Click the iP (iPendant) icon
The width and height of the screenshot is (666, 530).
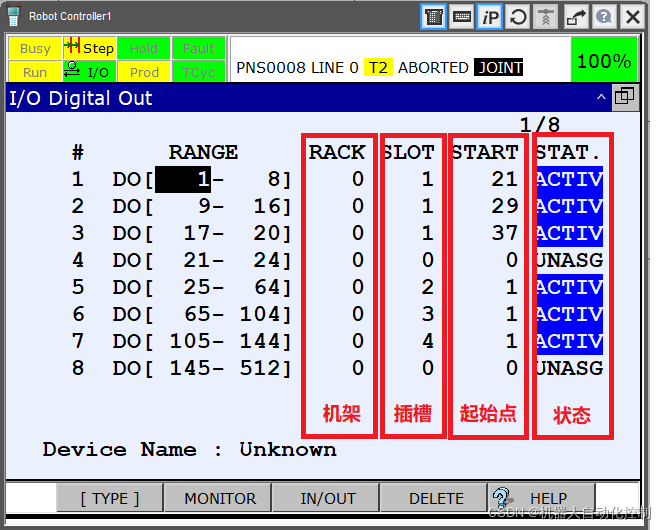(x=490, y=17)
